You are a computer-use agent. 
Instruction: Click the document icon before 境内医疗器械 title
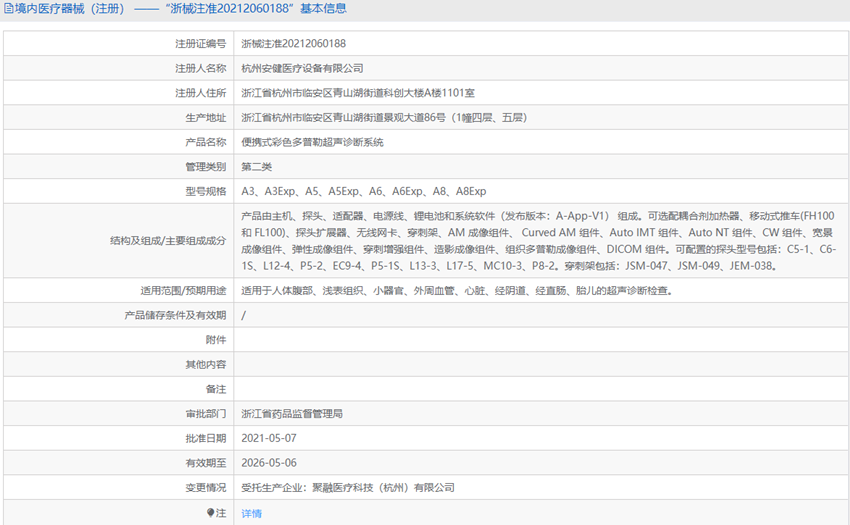tap(9, 9)
